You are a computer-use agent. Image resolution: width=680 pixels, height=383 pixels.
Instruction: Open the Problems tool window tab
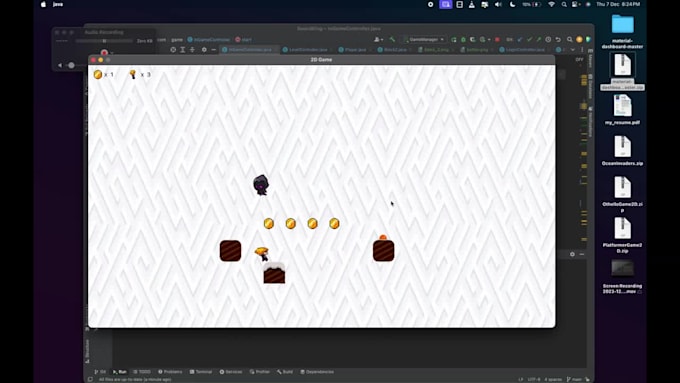[170, 372]
